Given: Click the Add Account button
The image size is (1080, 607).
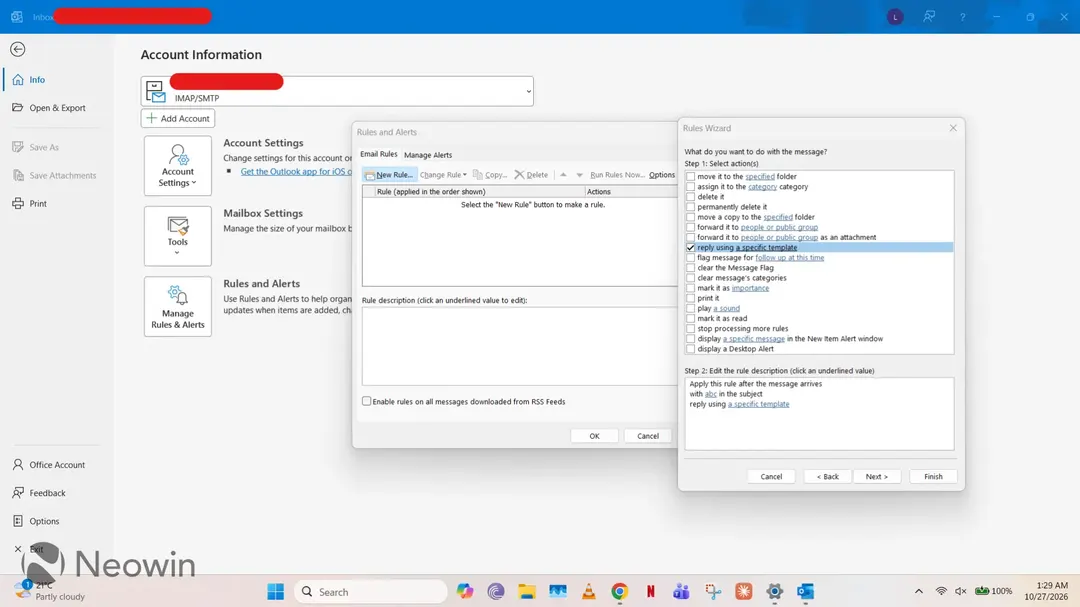Looking at the screenshot, I should (178, 119).
